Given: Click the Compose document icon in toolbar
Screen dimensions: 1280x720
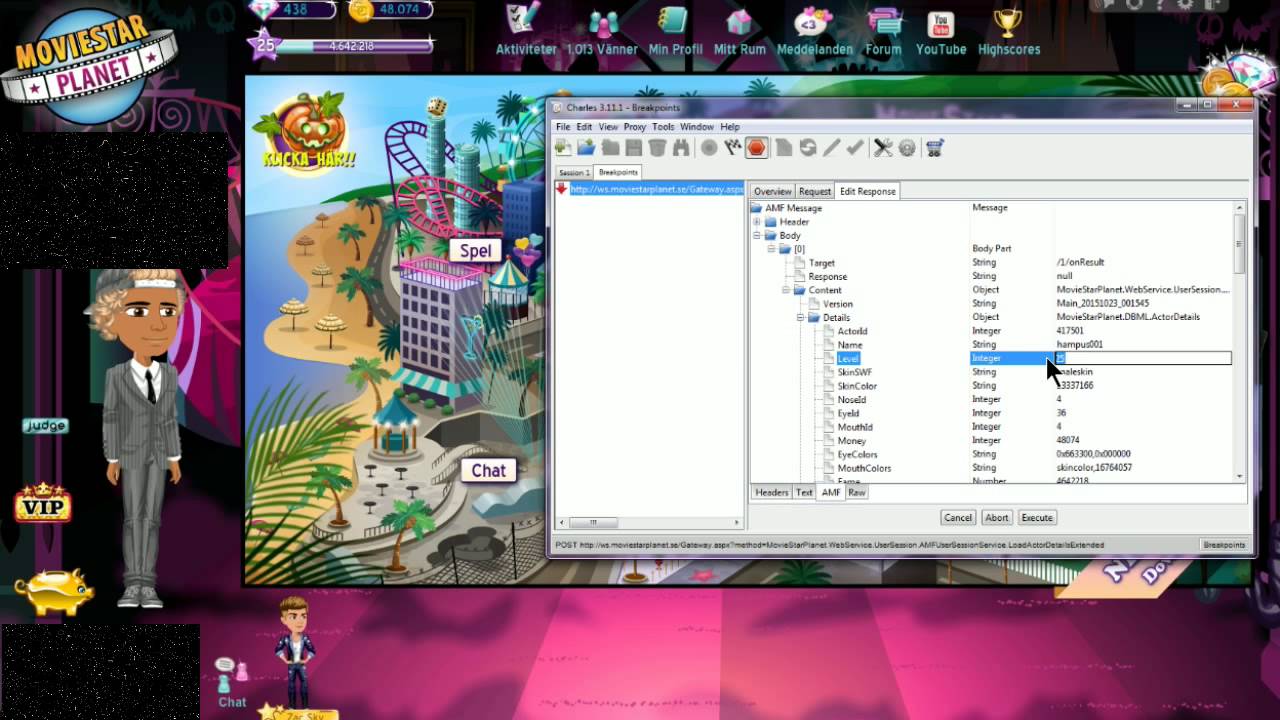Looking at the screenshot, I should click(784, 148).
